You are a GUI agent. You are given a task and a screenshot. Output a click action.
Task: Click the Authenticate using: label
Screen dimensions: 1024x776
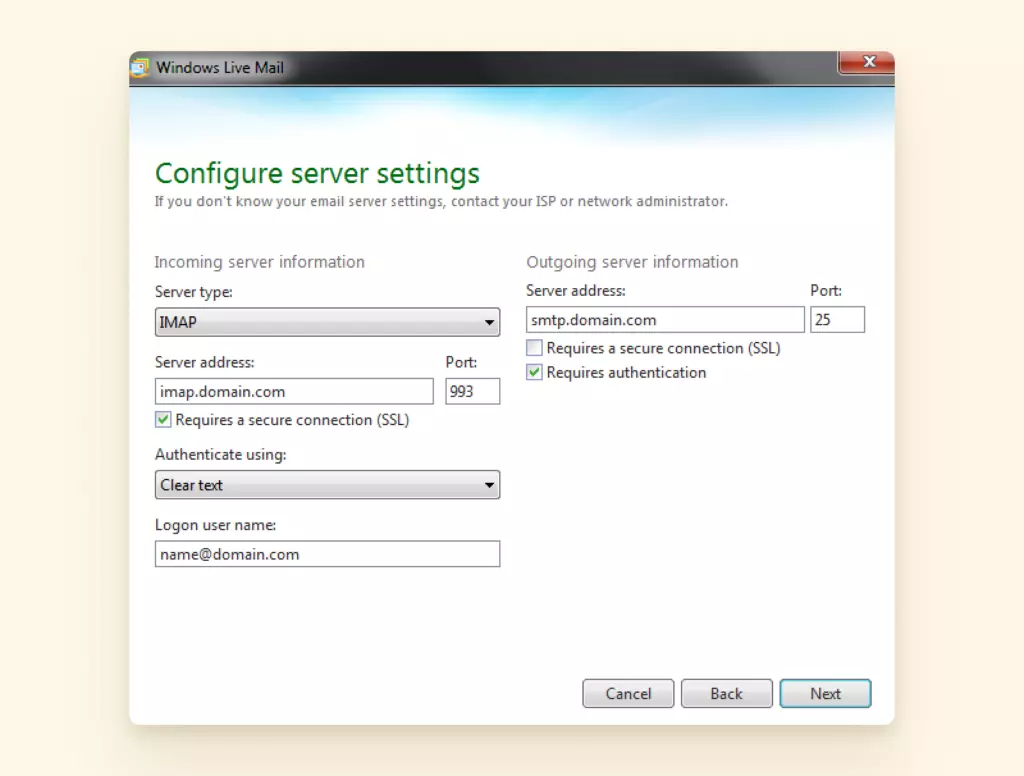[x=221, y=455]
